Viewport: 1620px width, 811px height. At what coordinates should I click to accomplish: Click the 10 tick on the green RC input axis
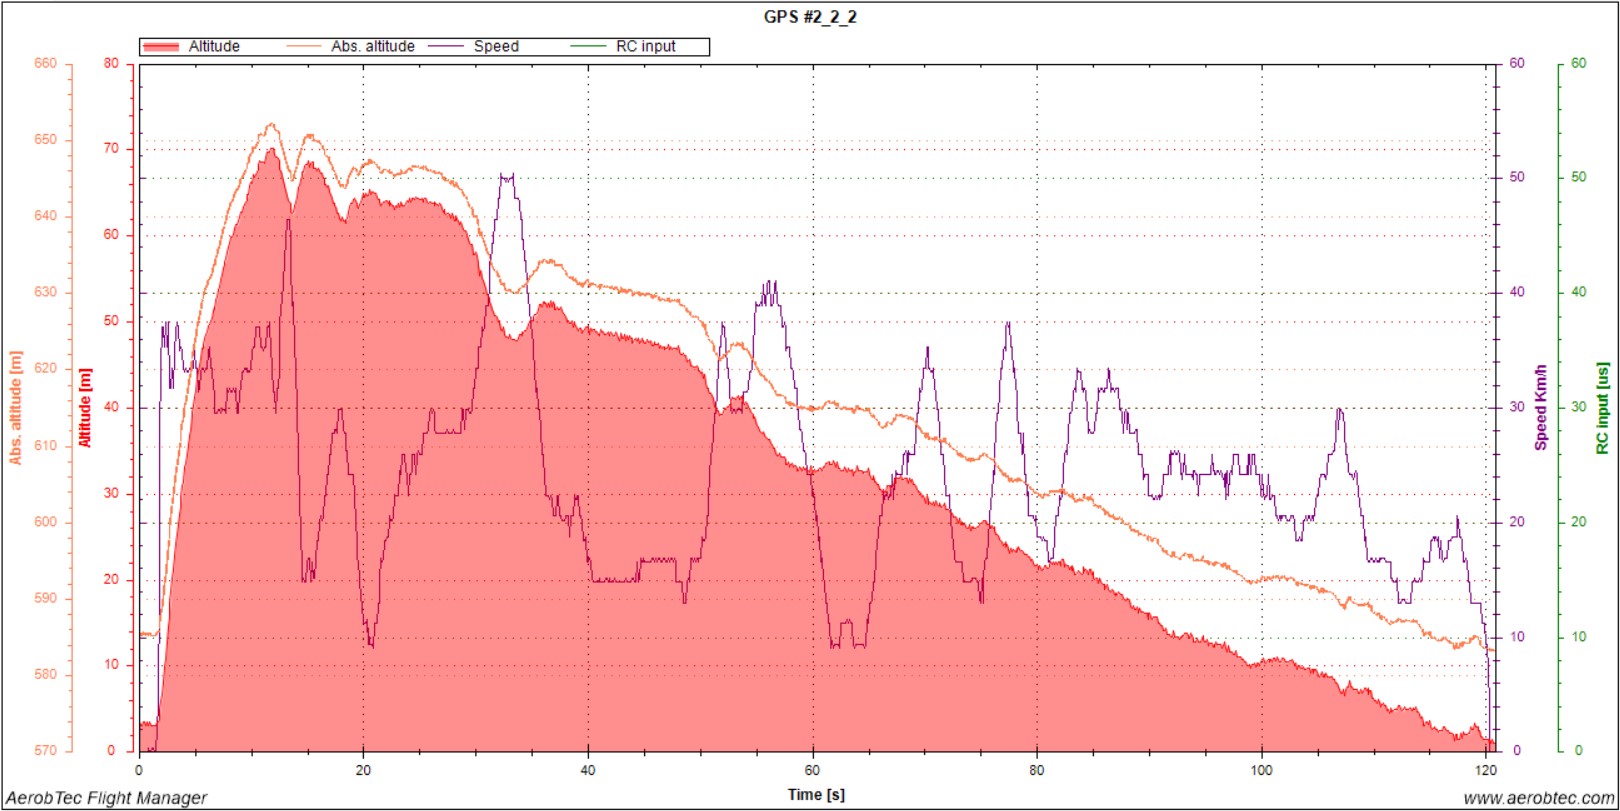pyautogui.click(x=1578, y=637)
